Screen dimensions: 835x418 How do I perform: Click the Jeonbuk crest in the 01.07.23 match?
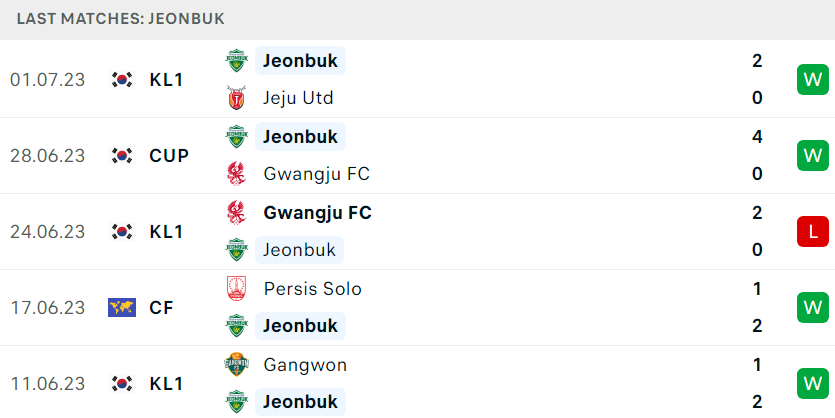[236, 60]
